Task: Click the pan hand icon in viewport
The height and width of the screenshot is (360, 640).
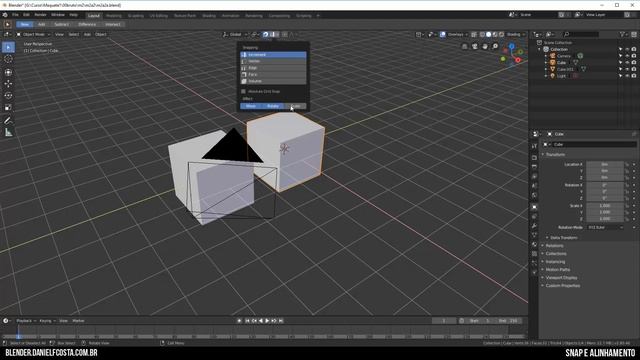Action: 485,47
